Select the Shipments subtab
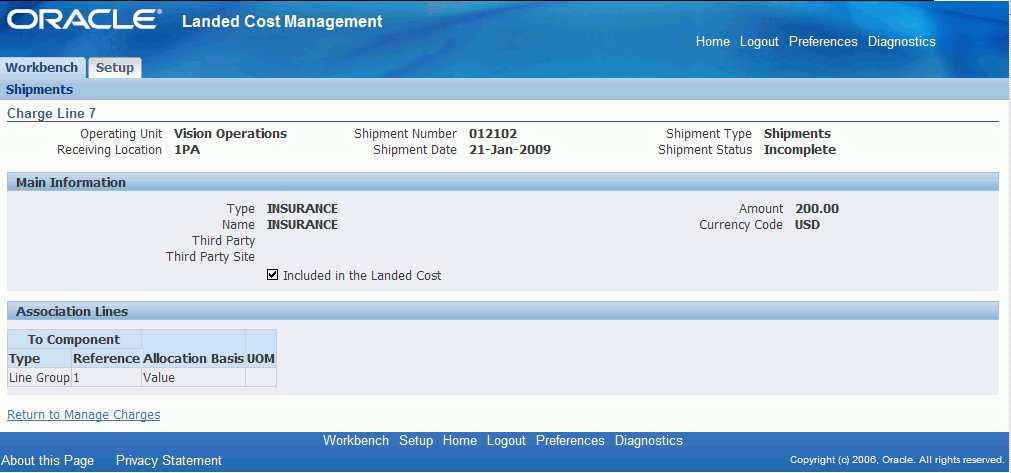Screen dimensions: 1011x473 (39, 90)
